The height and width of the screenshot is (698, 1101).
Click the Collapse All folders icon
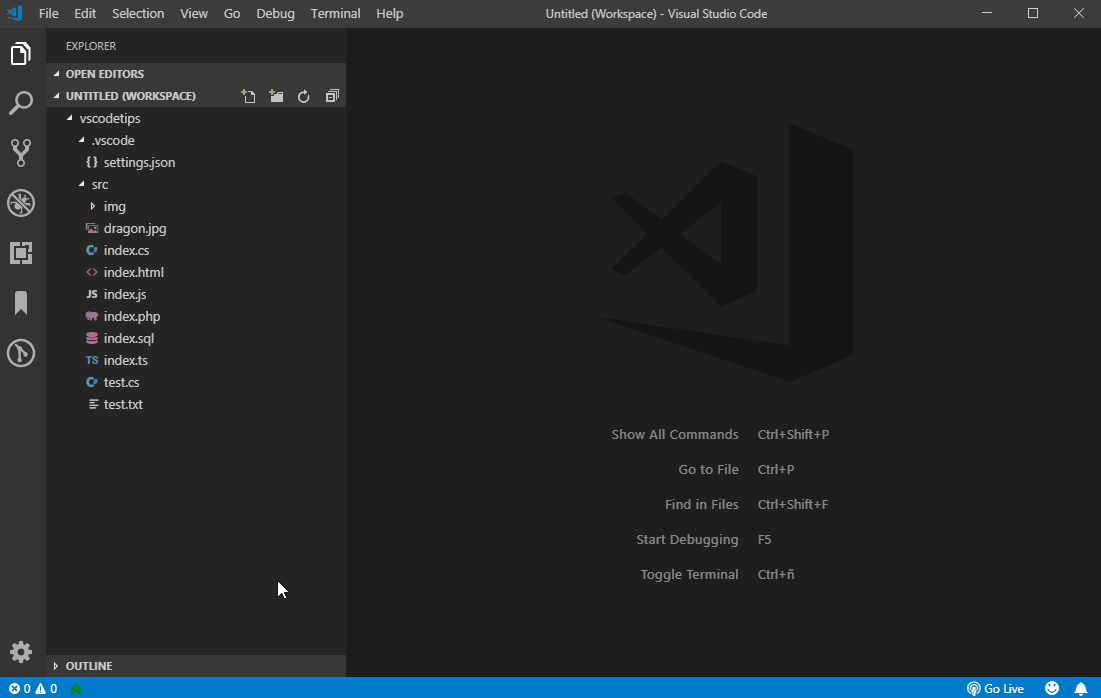332,96
